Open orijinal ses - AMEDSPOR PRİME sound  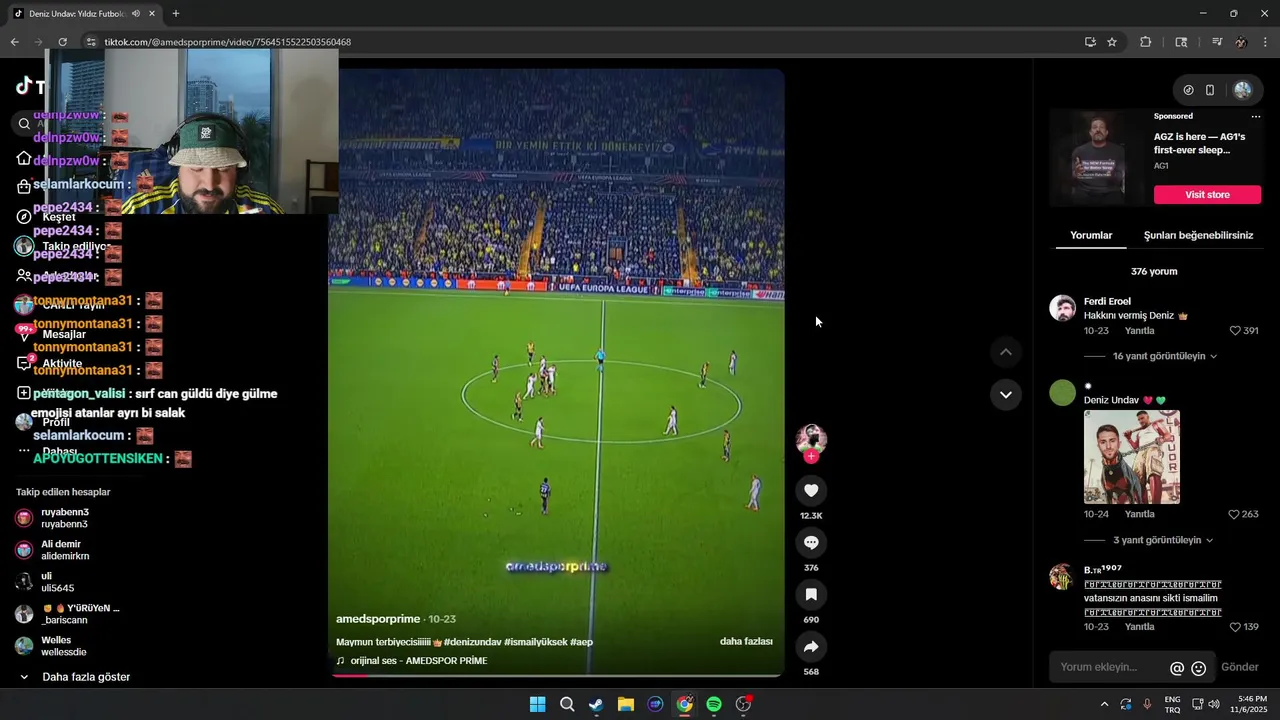pos(419,661)
